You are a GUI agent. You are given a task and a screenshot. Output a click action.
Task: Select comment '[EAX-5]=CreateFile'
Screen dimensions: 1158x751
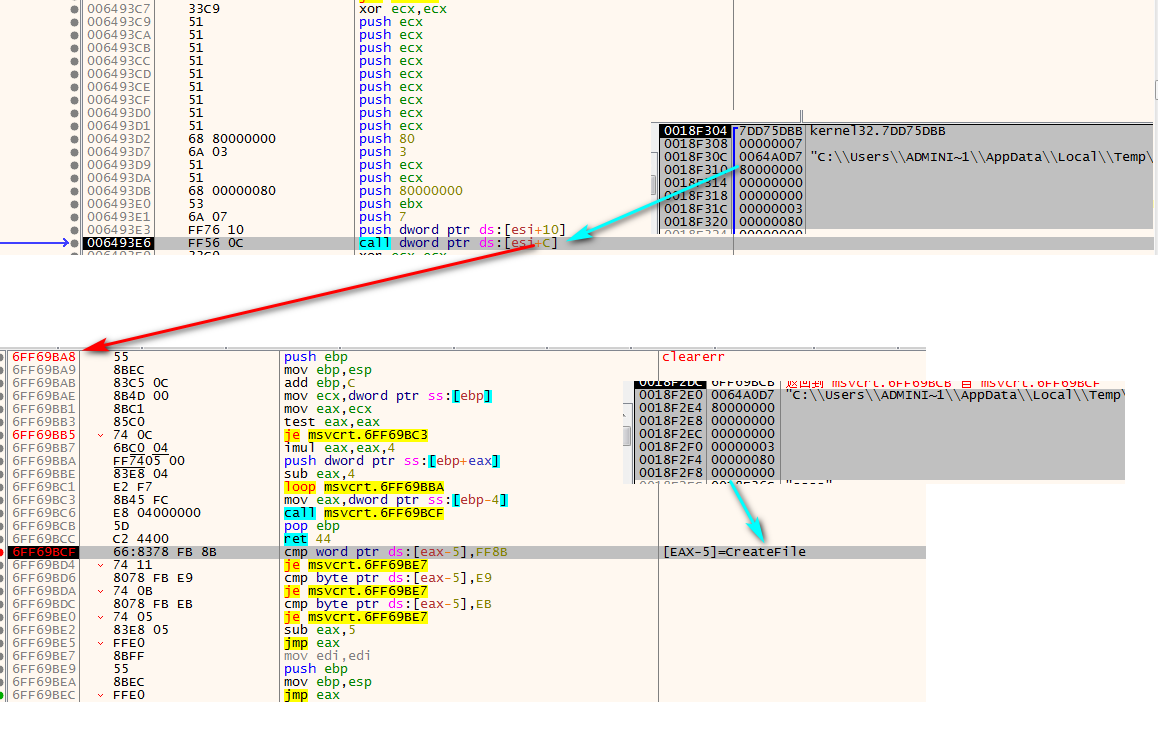(x=734, y=552)
